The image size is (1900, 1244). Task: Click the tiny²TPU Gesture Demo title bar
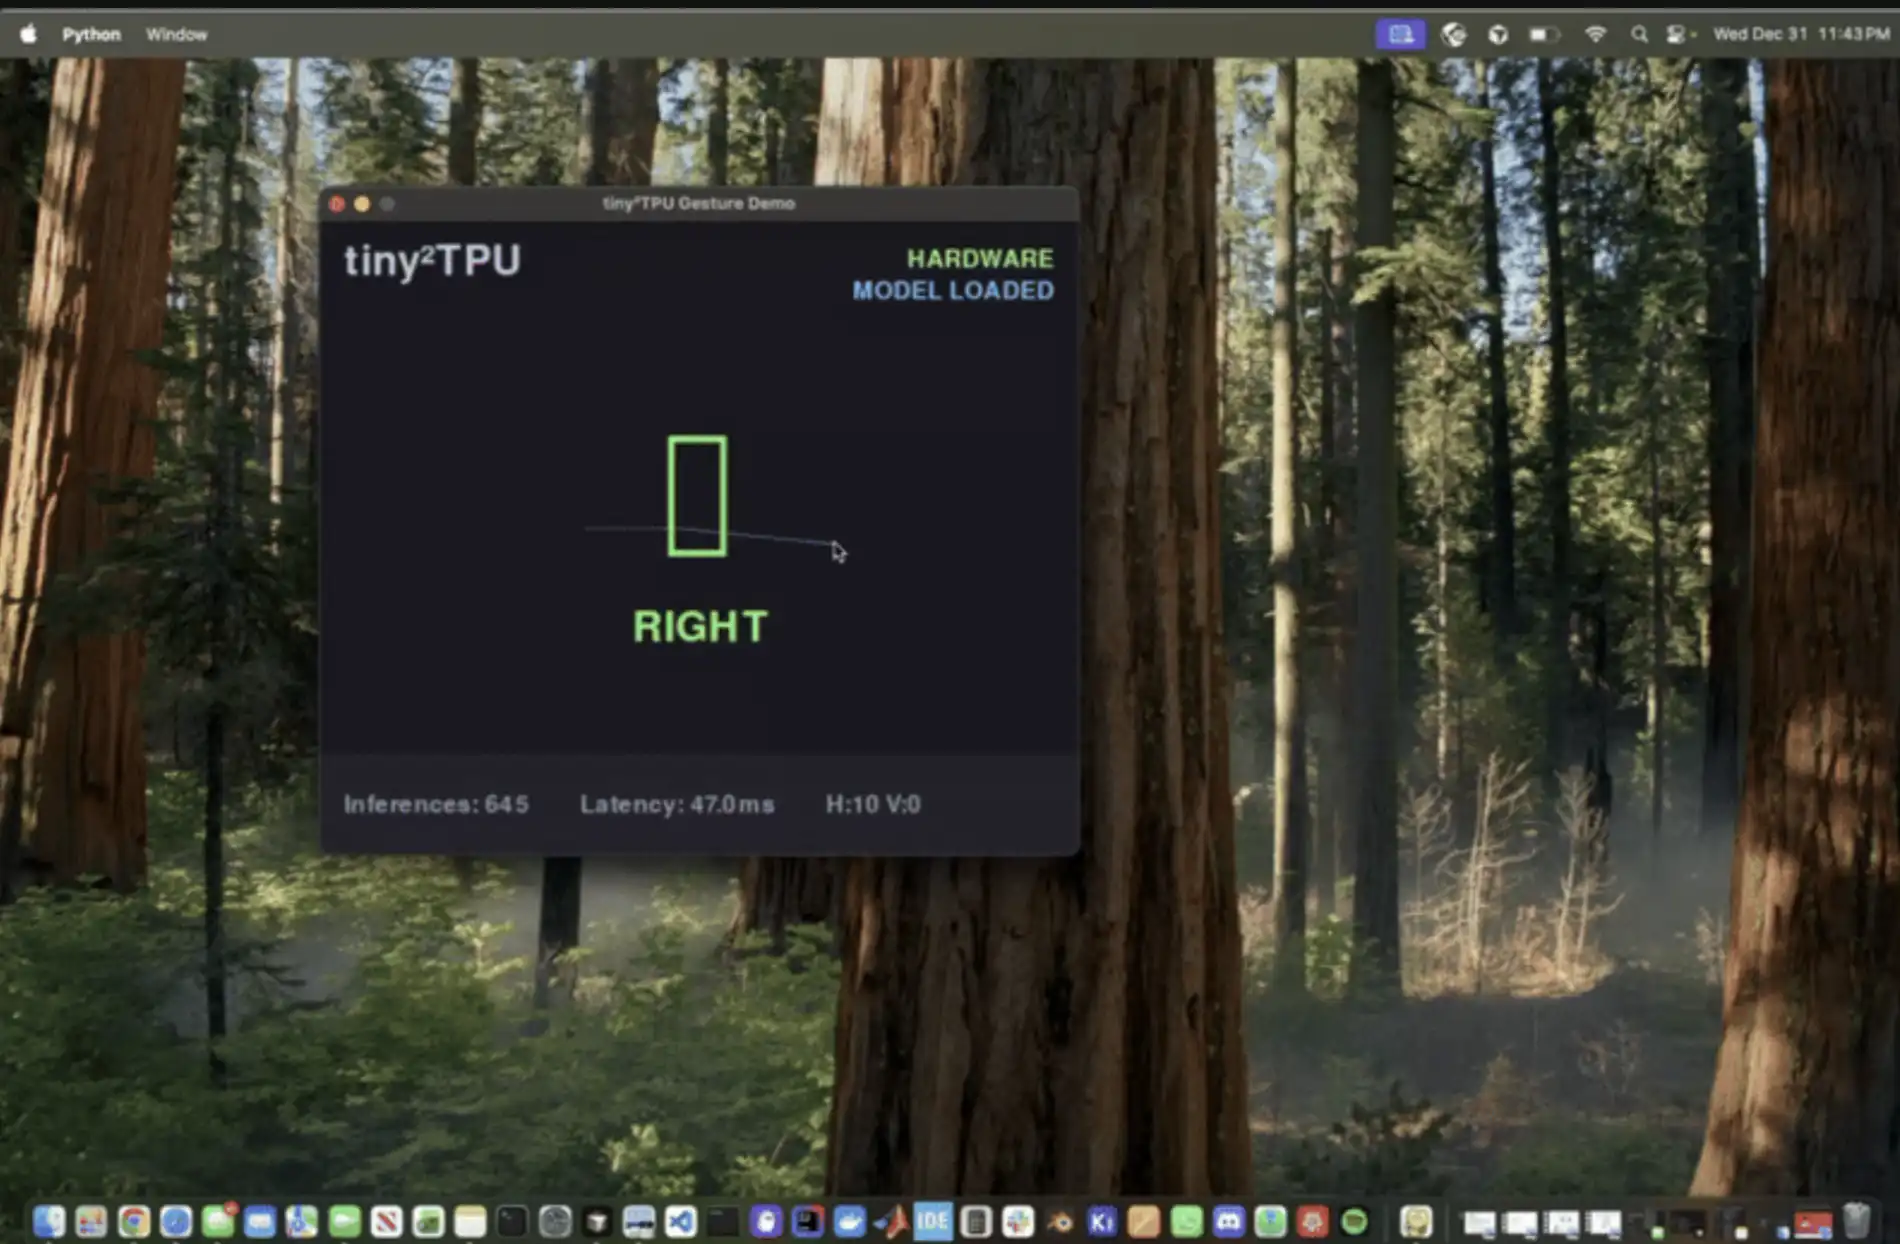[x=698, y=203]
